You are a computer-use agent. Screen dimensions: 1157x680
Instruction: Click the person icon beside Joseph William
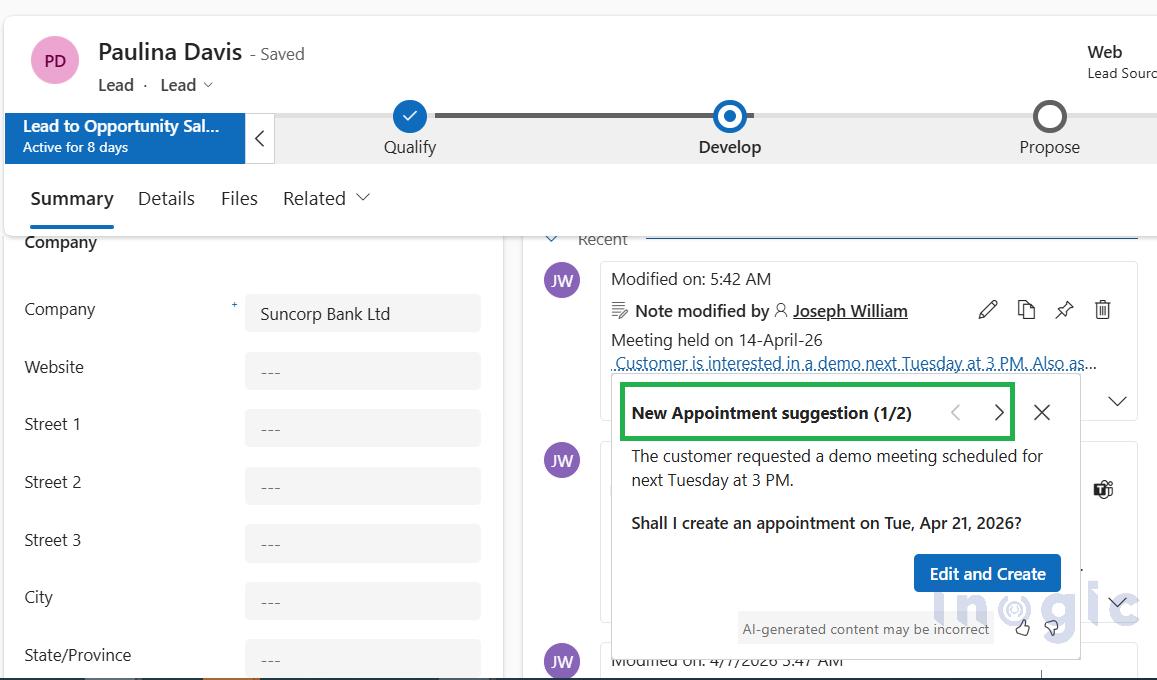[x=781, y=311]
